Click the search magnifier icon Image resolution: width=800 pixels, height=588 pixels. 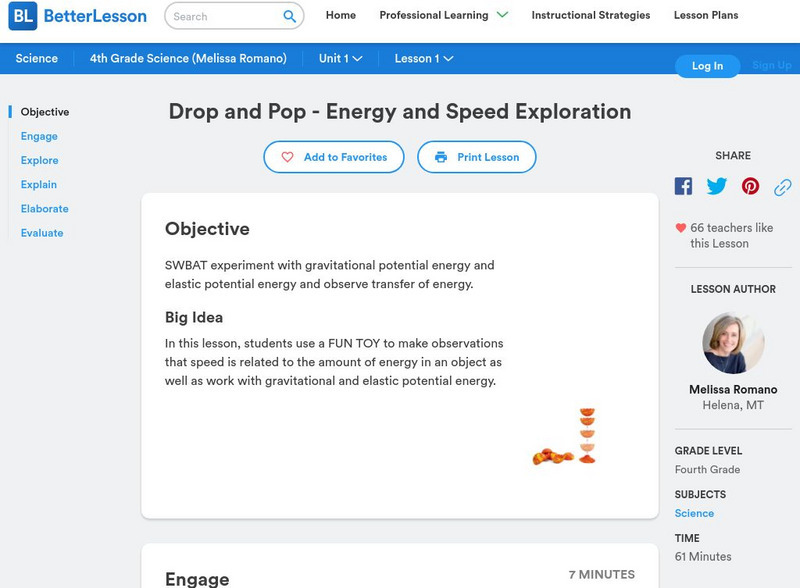coord(289,16)
